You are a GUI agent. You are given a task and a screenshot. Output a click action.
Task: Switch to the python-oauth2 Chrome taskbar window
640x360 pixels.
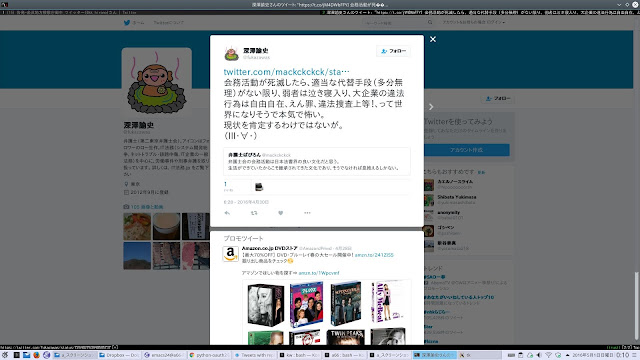[x=209, y=355]
